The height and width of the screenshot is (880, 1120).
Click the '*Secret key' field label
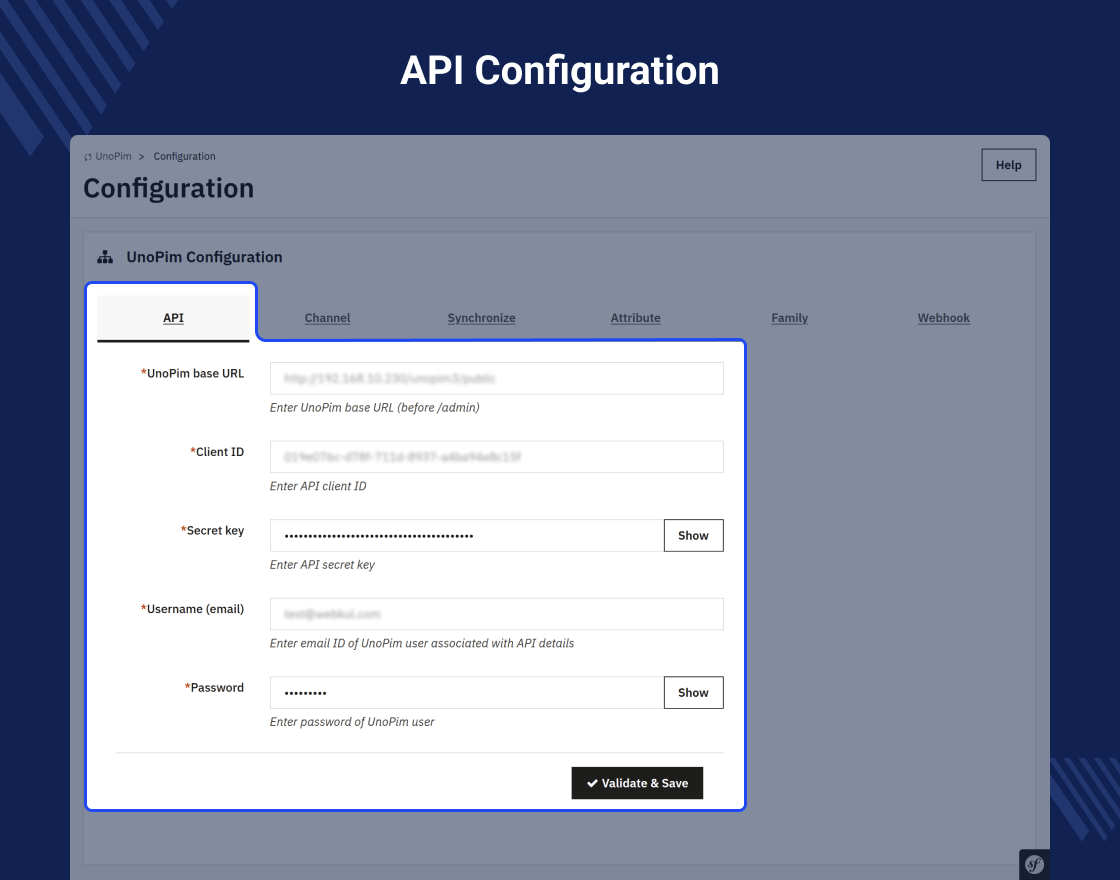pyautogui.click(x=212, y=531)
